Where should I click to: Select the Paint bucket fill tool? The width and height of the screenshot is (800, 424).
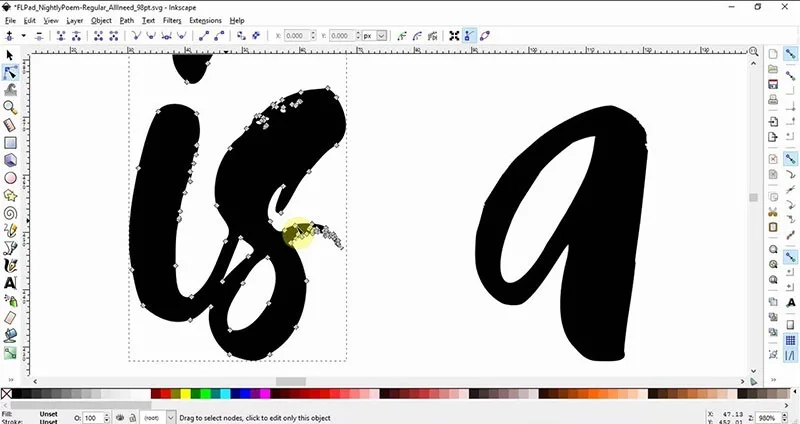(x=10, y=335)
